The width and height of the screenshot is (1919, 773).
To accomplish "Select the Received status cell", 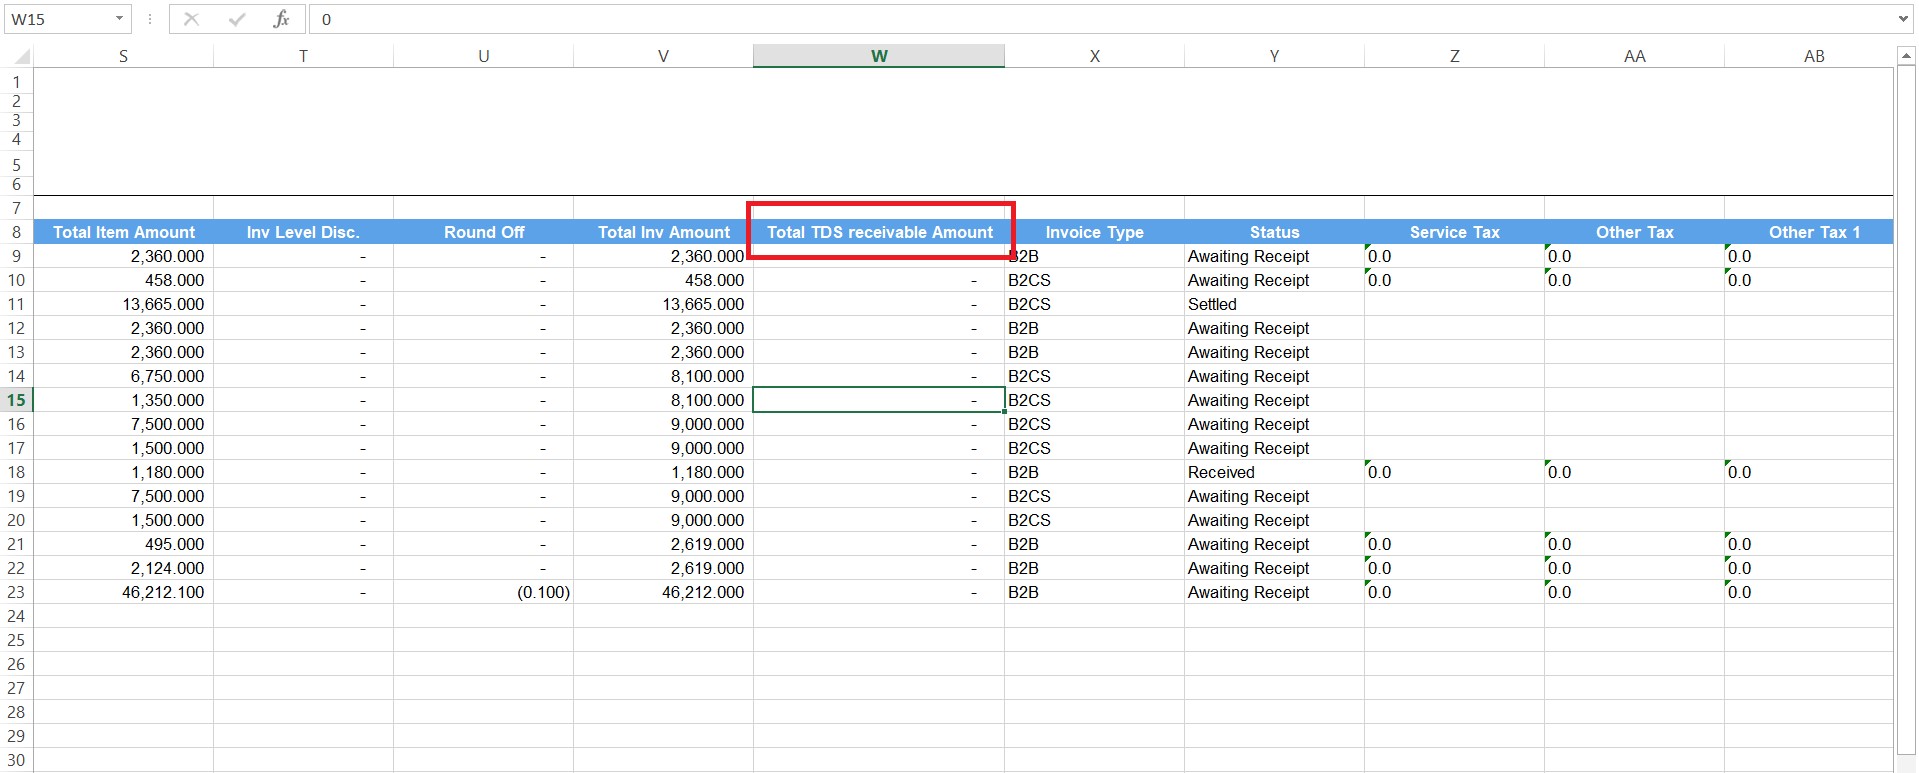I will tap(1274, 472).
